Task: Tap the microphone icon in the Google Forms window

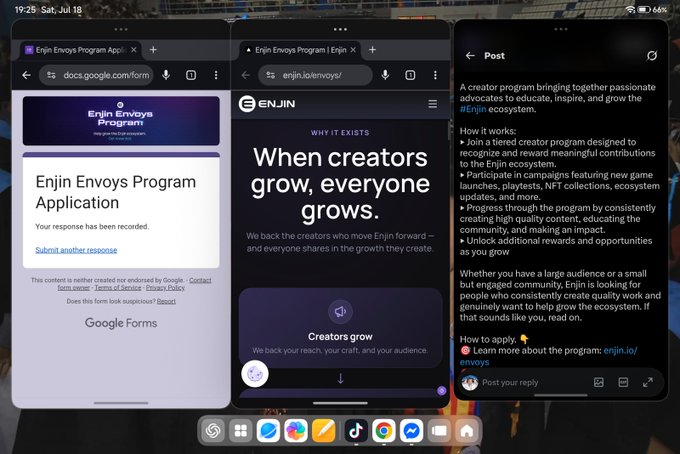Action: (x=166, y=75)
